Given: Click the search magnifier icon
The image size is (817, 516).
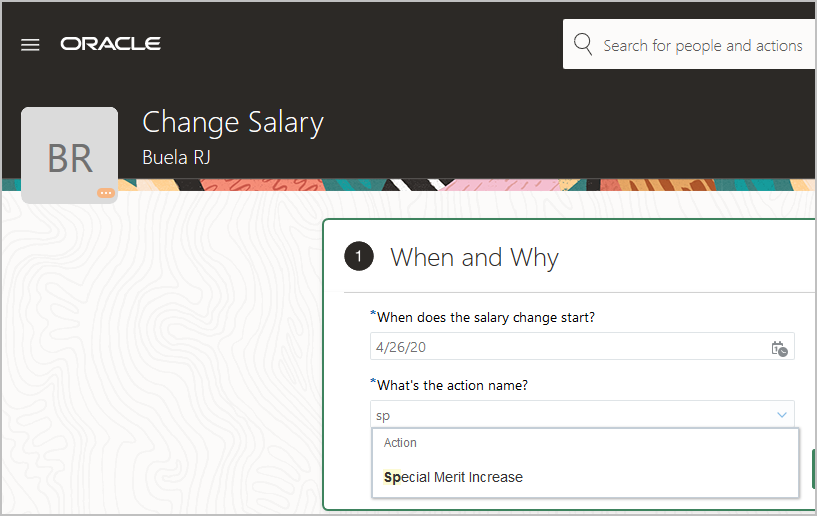Looking at the screenshot, I should click(583, 45).
